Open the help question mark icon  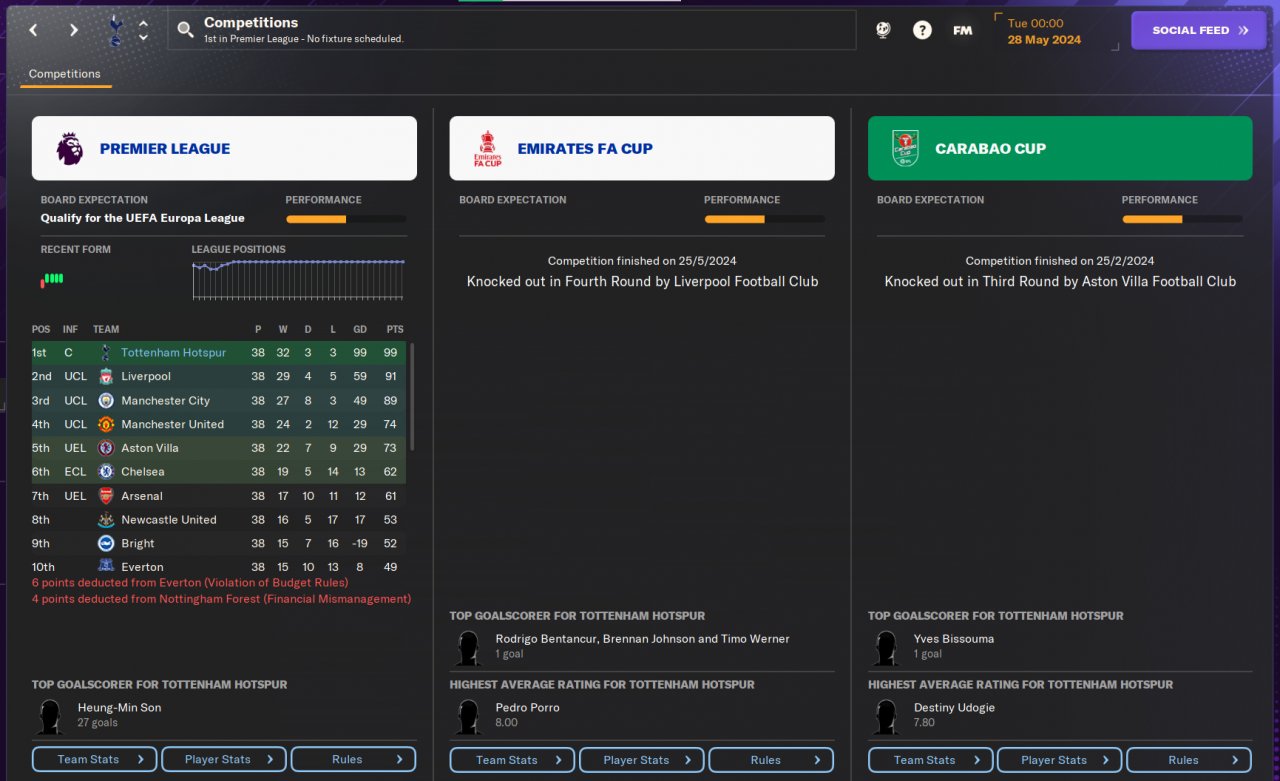(922, 30)
